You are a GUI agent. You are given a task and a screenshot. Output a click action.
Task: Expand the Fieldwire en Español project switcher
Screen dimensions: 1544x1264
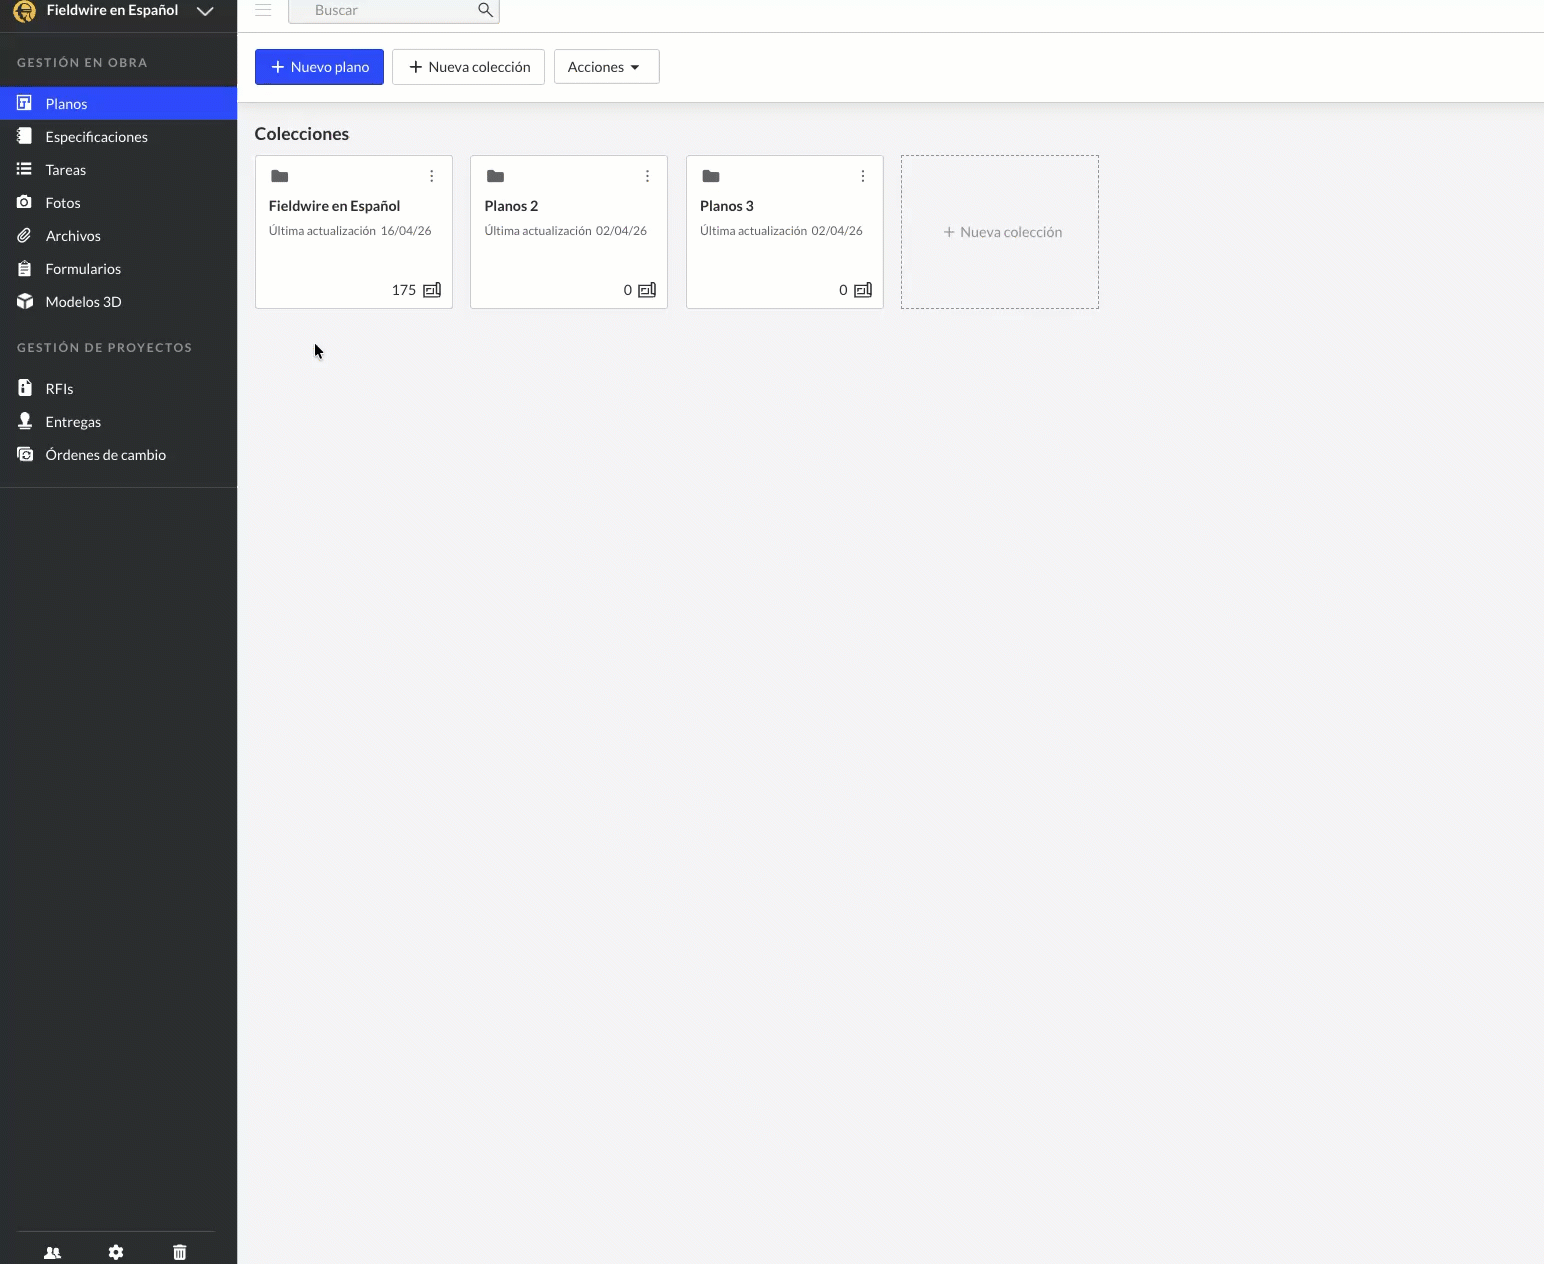205,11
